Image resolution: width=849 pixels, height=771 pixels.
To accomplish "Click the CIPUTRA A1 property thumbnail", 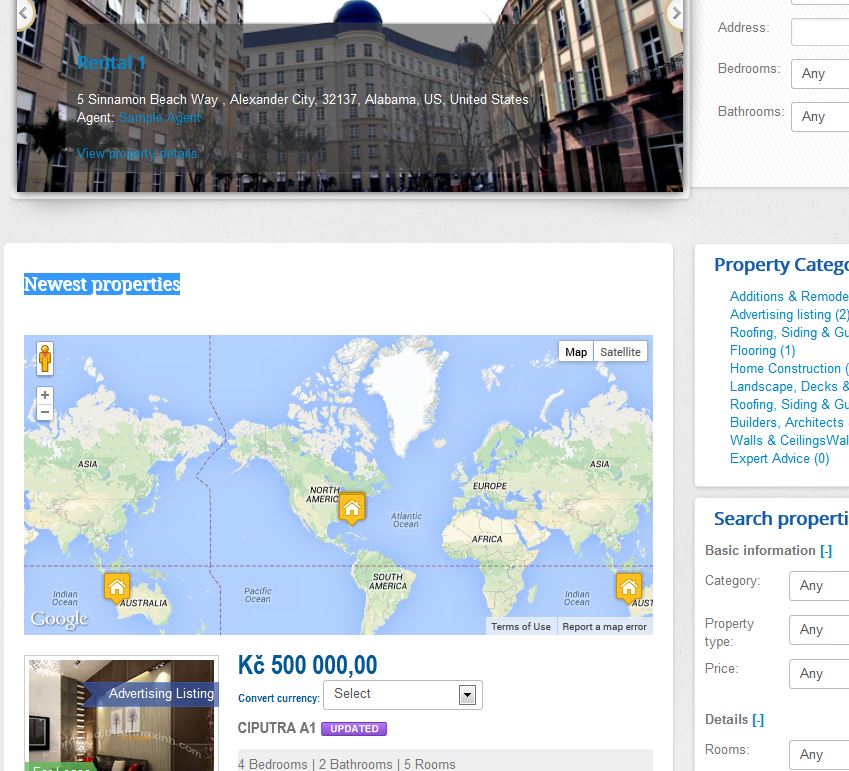I will [121, 715].
